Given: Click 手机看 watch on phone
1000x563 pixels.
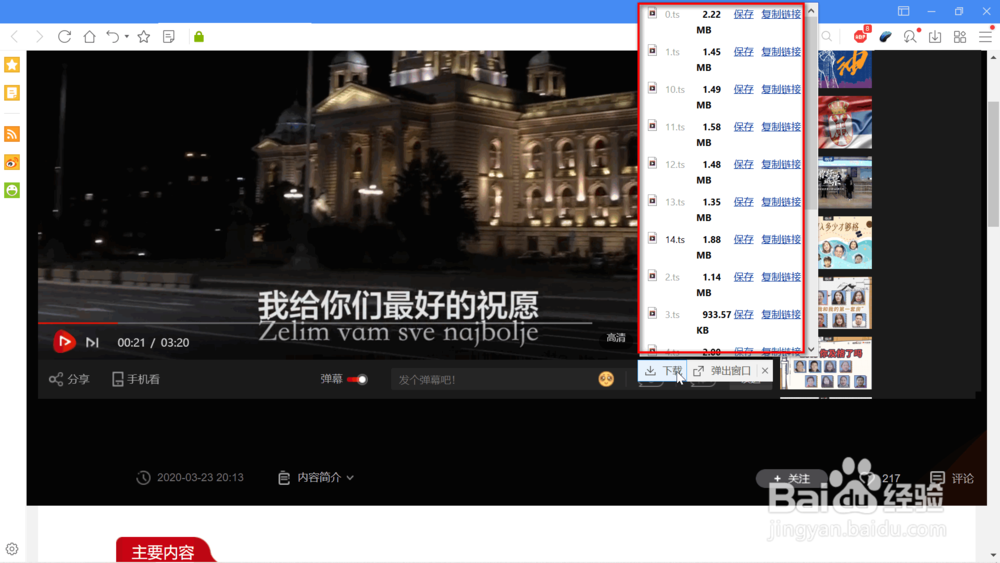Looking at the screenshot, I should pos(136,379).
